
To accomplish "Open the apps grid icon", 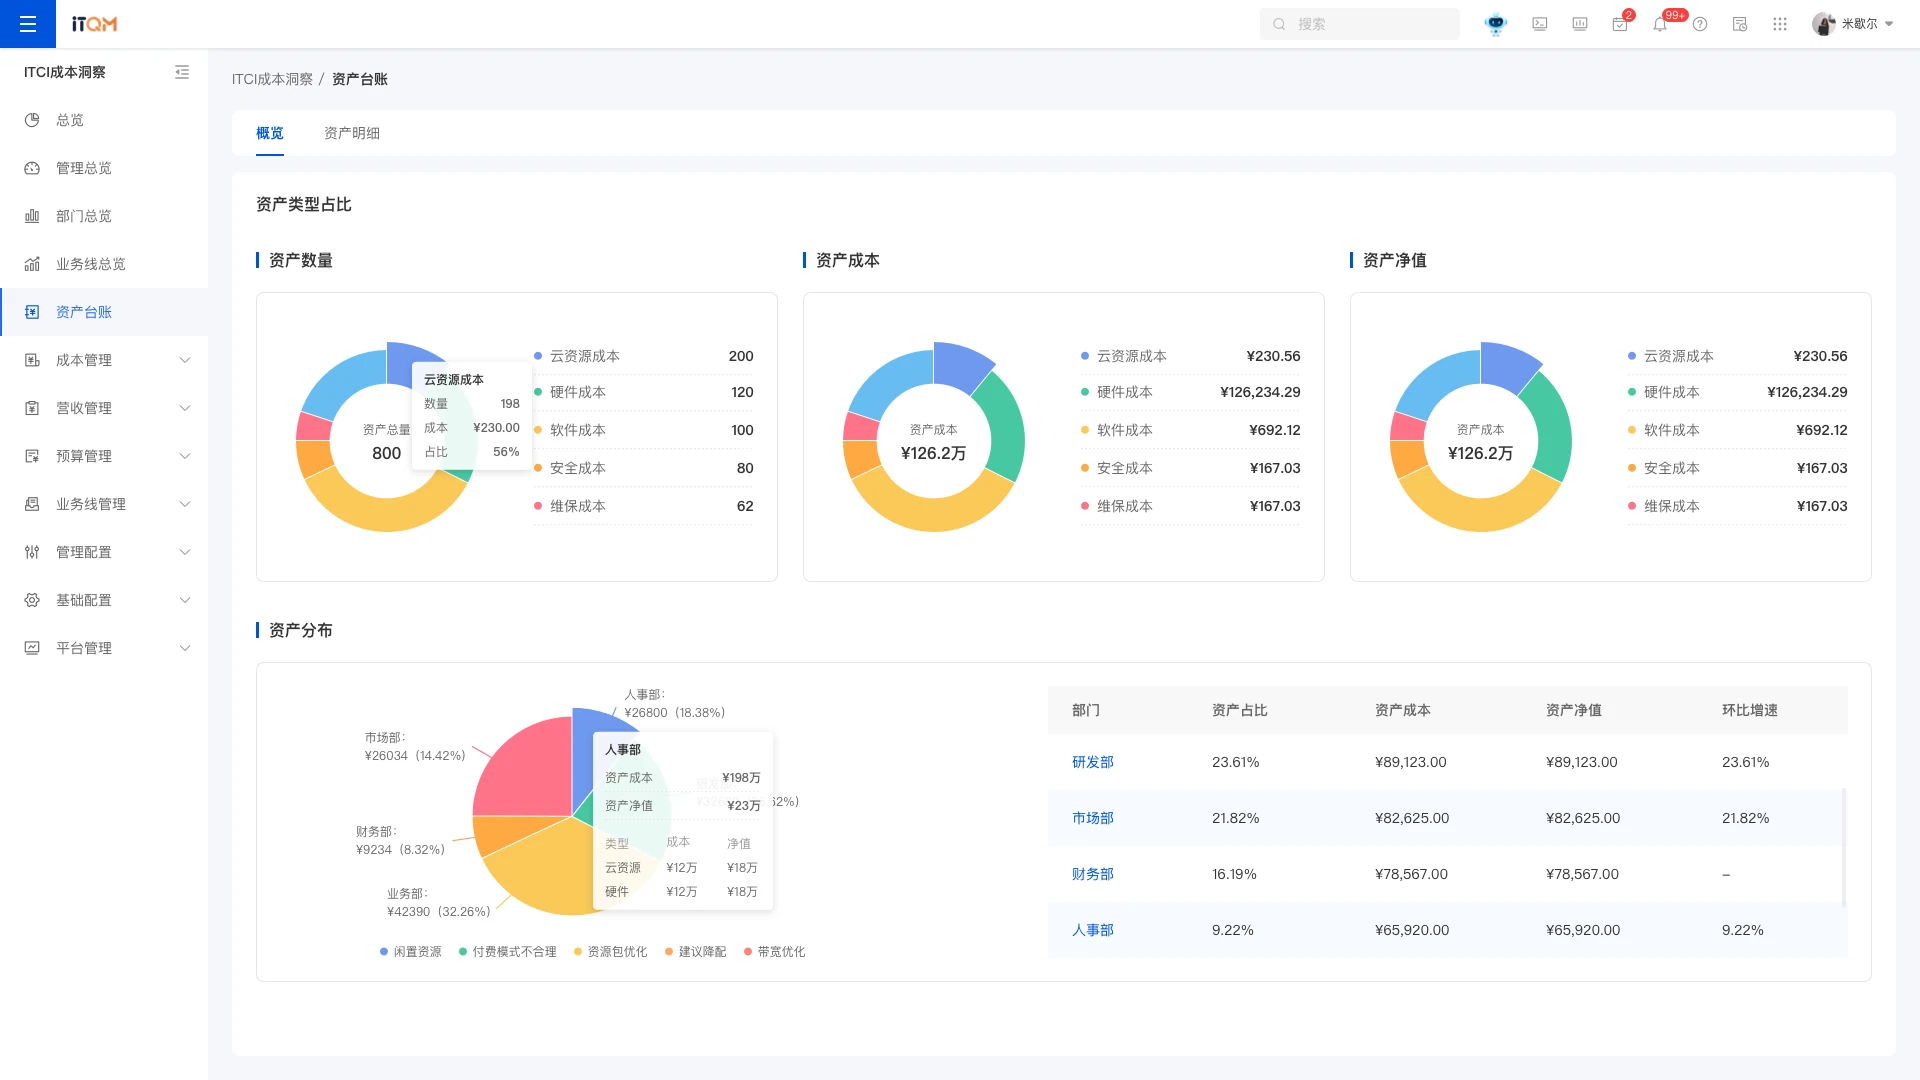I will point(1780,24).
